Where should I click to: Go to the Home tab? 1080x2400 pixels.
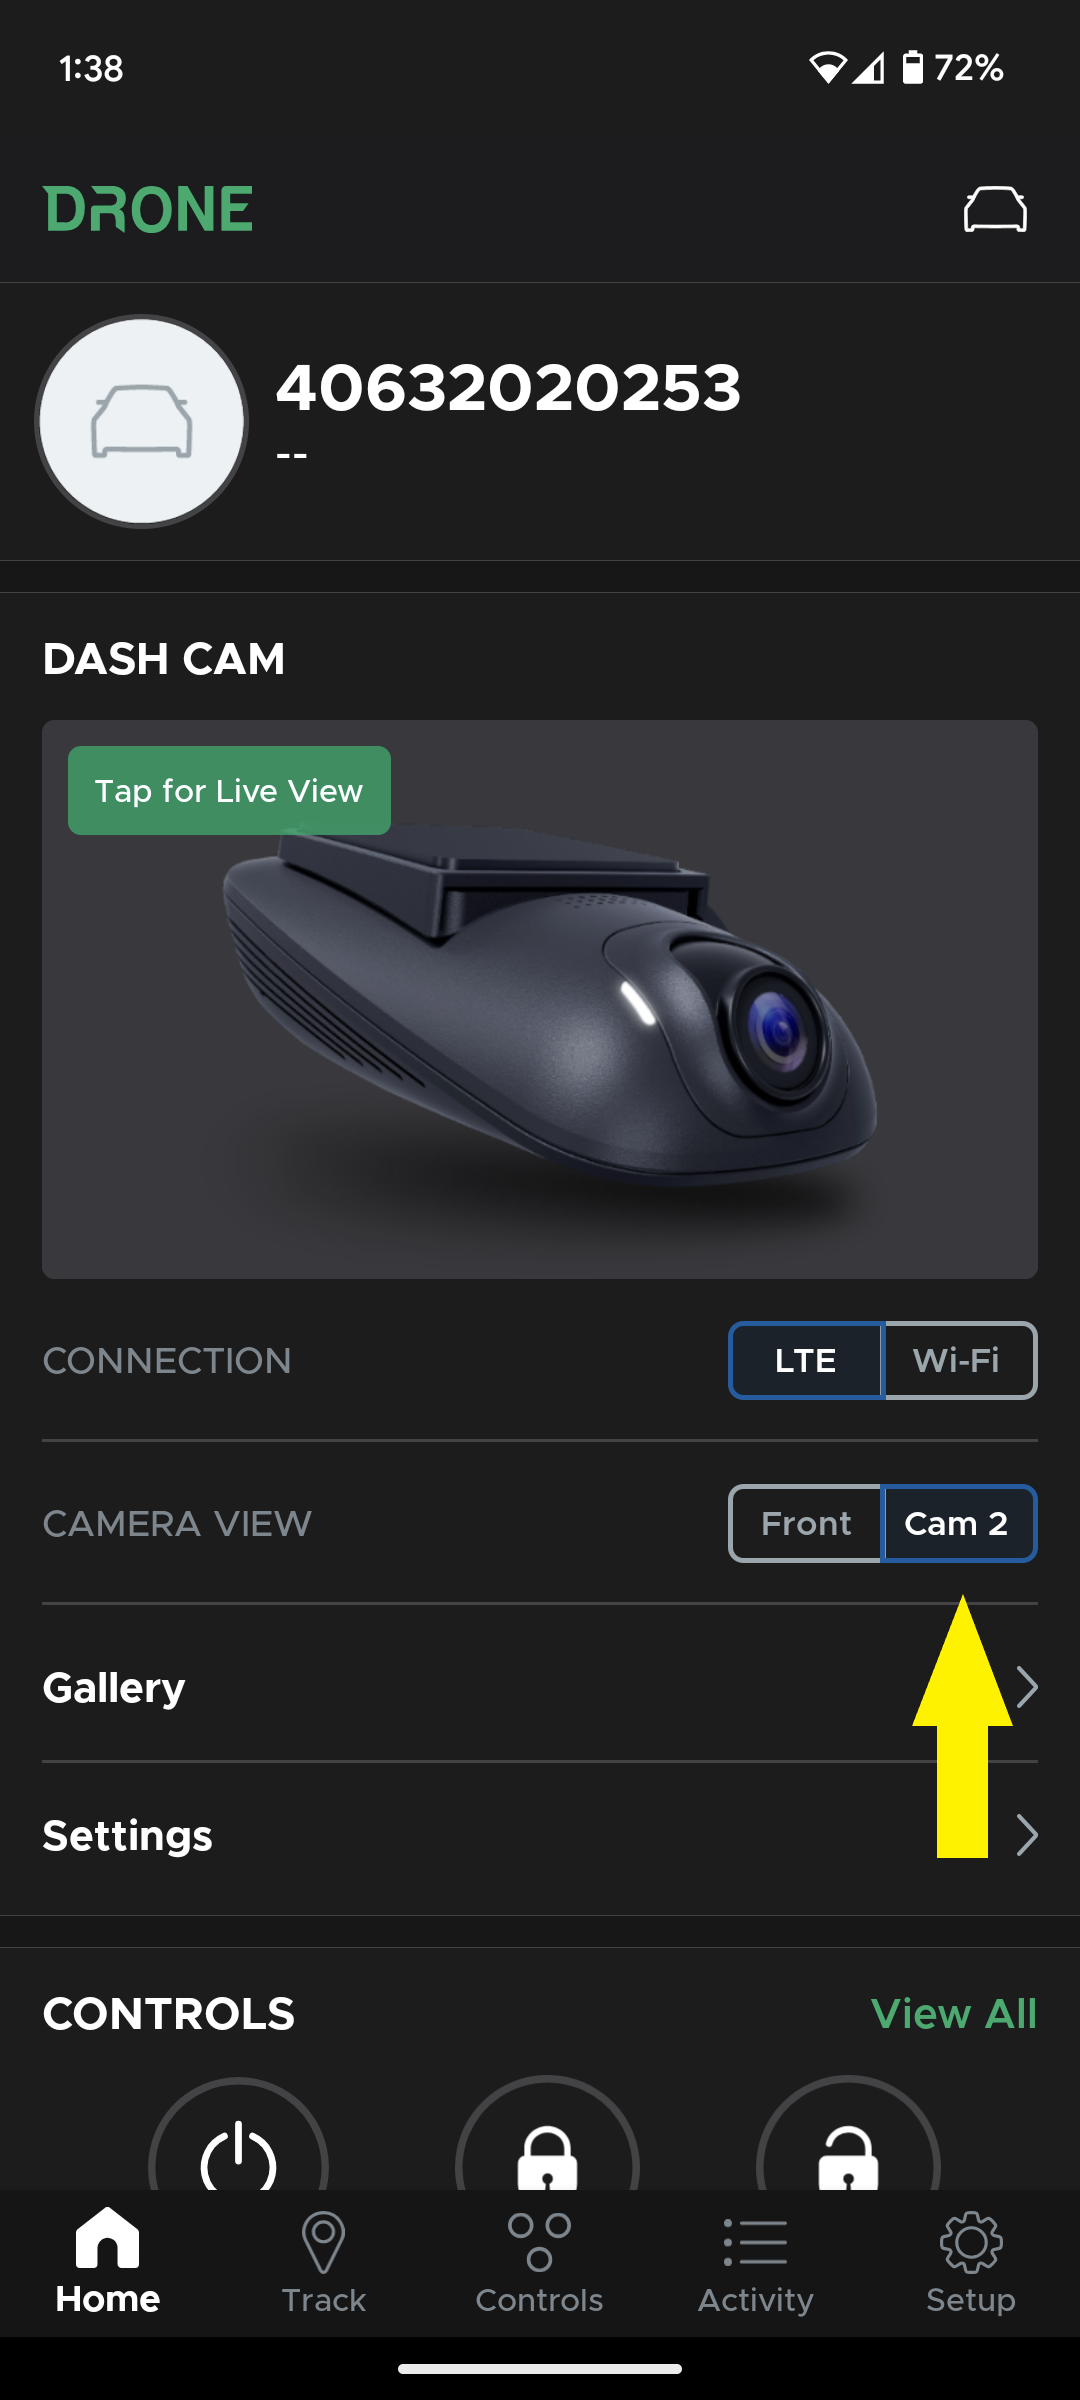(108, 2263)
